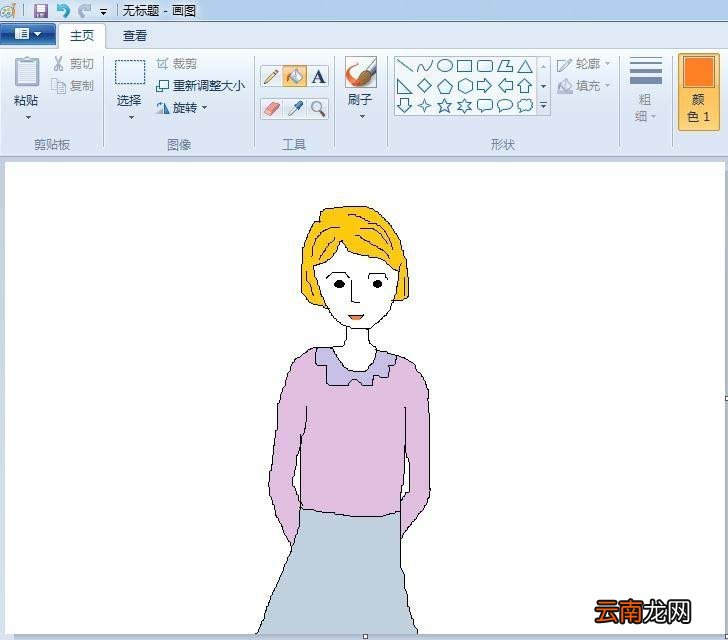Viewport: 728px width, 640px height.
Task: Click shapes gallery down arrow
Action: [x=543, y=86]
